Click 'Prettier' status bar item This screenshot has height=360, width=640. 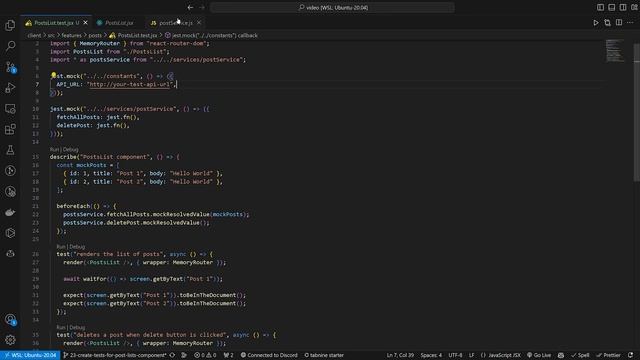(x=609, y=355)
